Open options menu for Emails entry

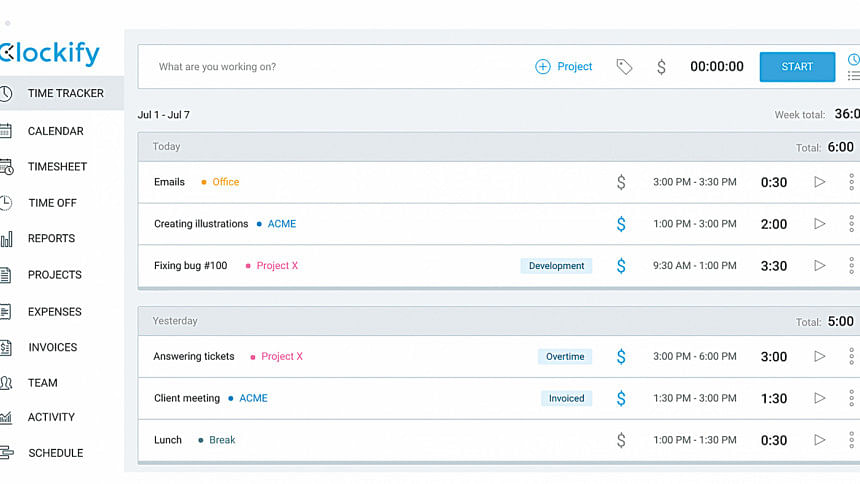pyautogui.click(x=852, y=182)
